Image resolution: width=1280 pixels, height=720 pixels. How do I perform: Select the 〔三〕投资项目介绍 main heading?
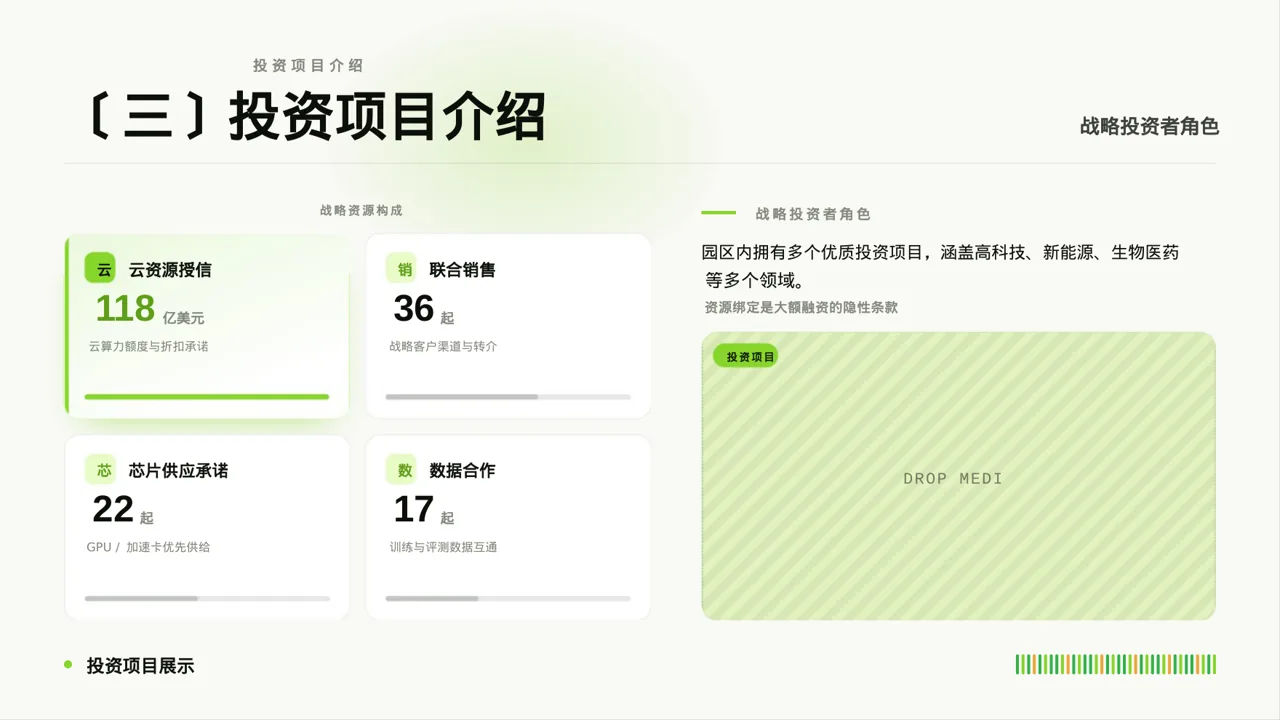pyautogui.click(x=316, y=117)
